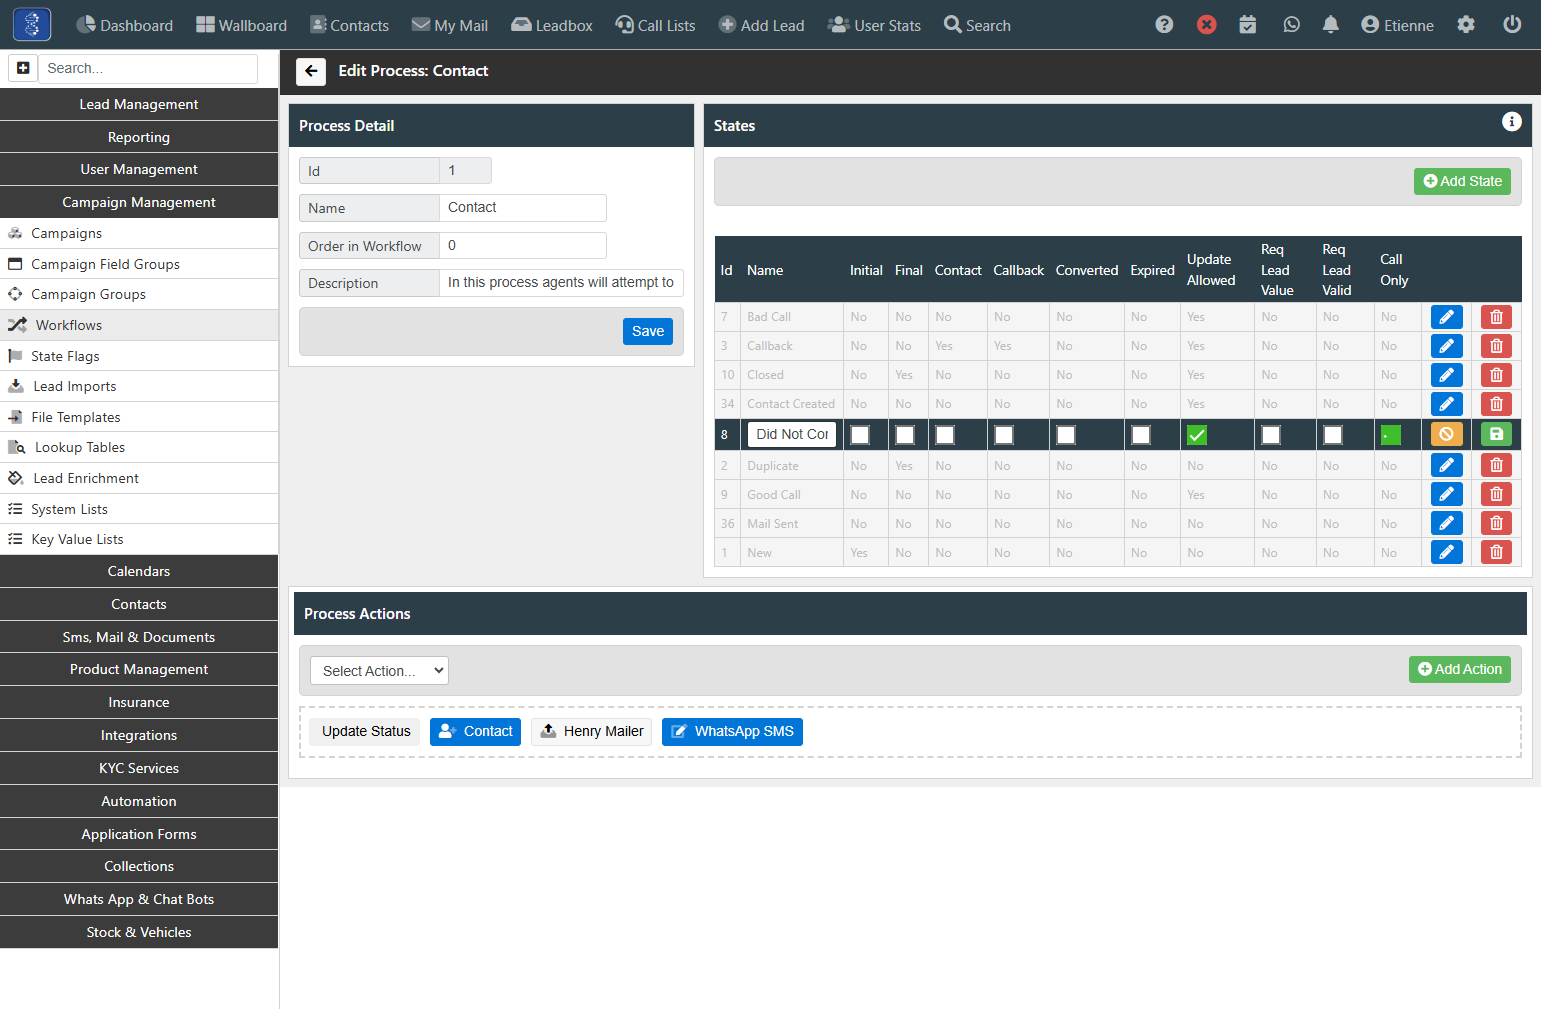This screenshot has width=1541, height=1031.
Task: Open Workflows in the sidebar
Action: click(139, 325)
